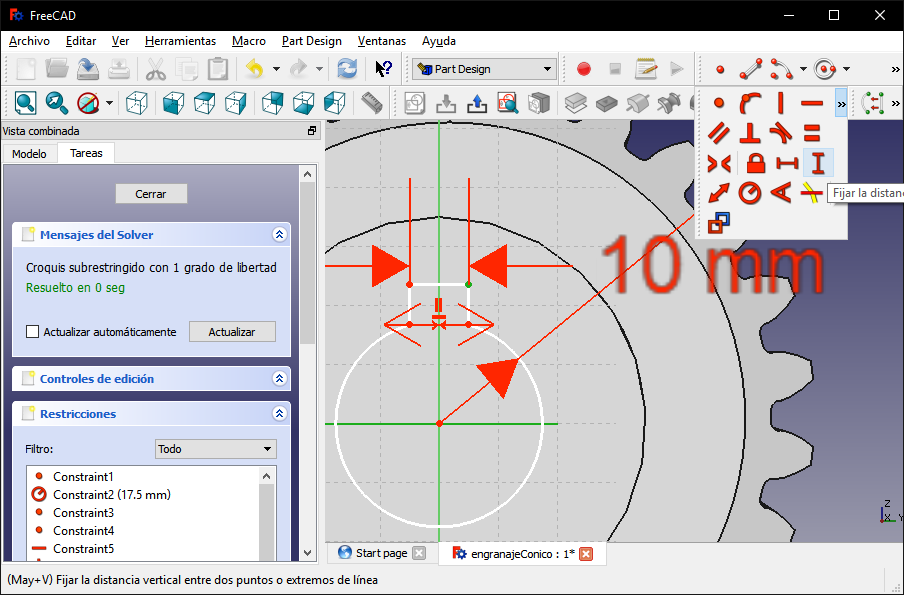Open the arc tool dropdown arrow

pos(803,69)
